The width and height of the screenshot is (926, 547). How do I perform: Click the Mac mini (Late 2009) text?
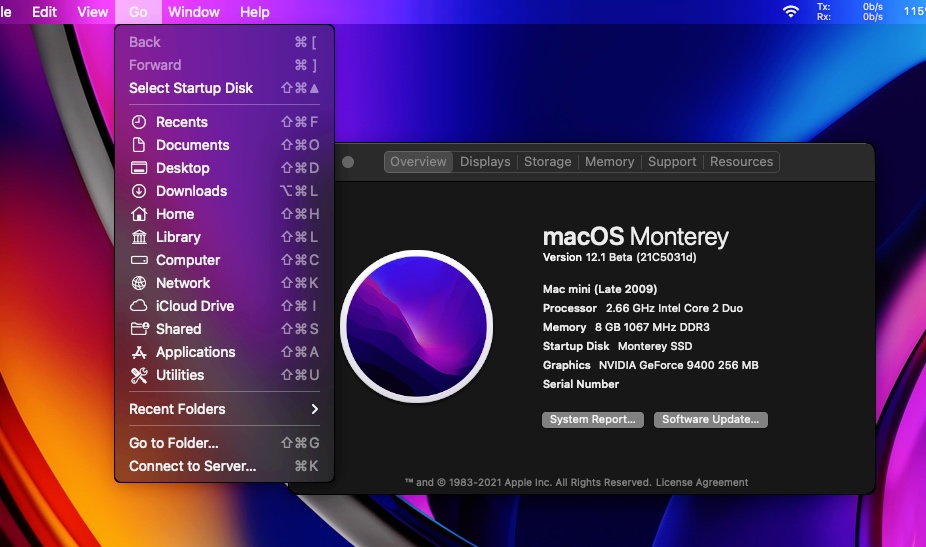[600, 289]
